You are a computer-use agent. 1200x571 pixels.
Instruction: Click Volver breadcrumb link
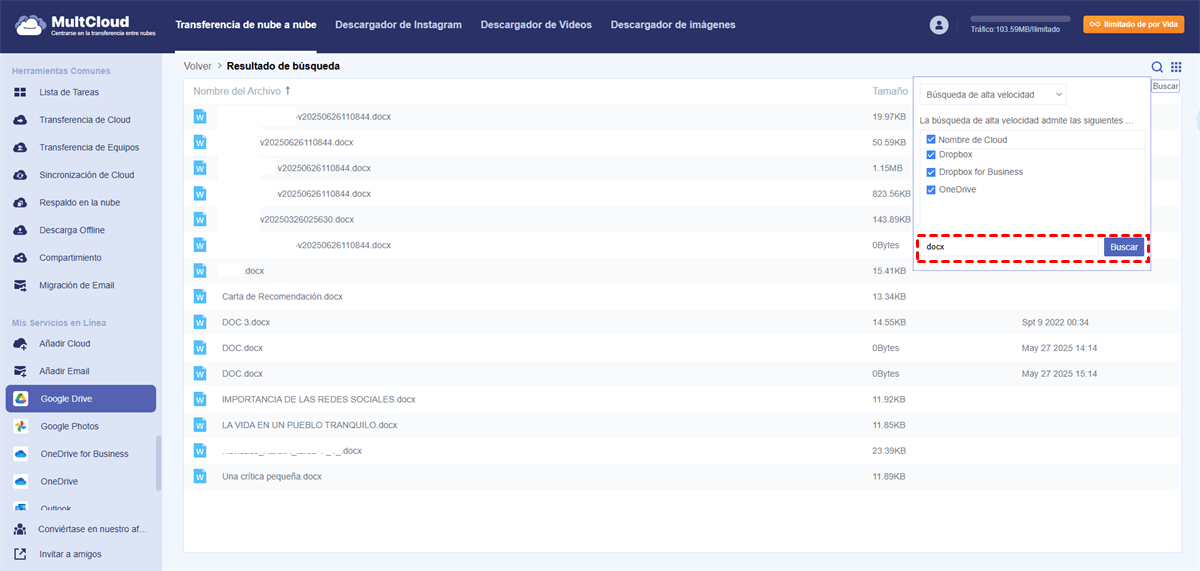tap(198, 67)
